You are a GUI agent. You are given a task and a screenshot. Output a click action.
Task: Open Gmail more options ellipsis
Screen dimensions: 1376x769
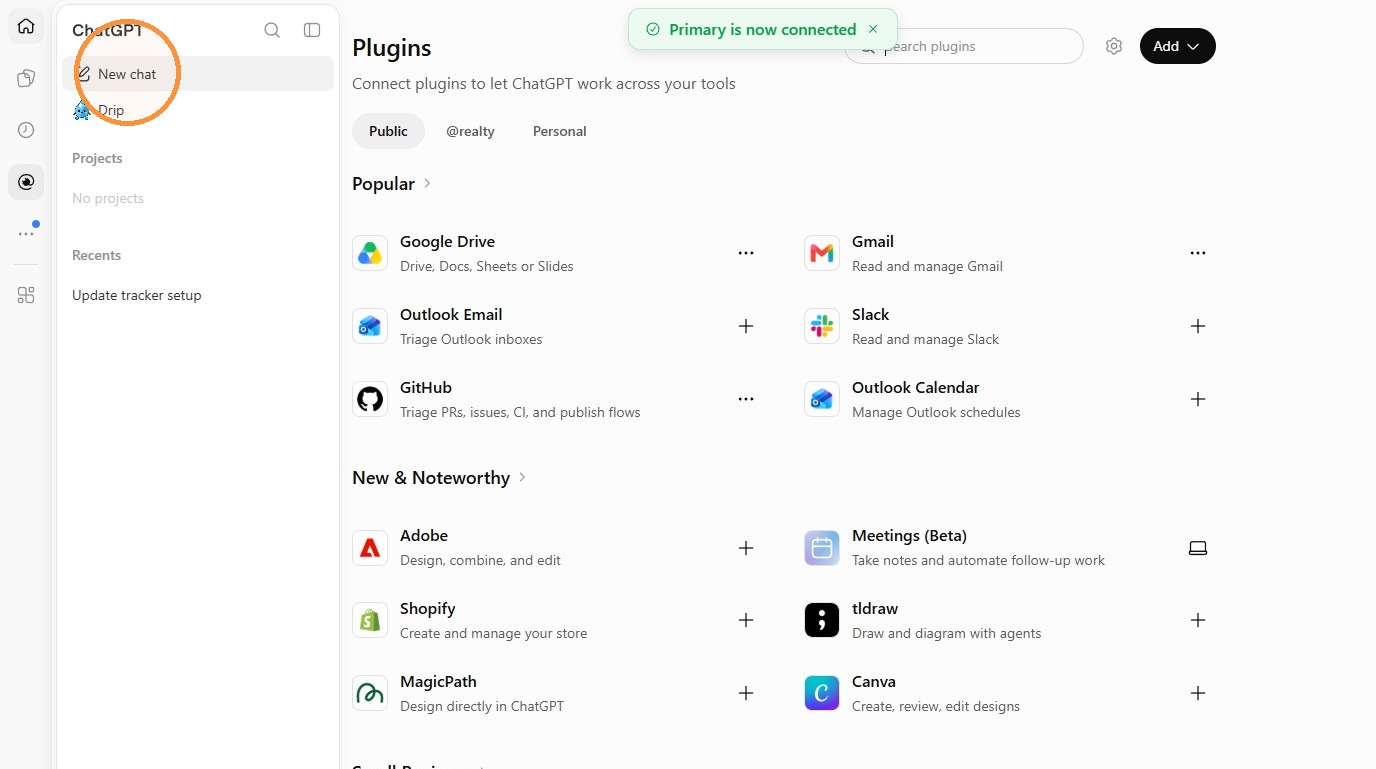(x=1198, y=253)
